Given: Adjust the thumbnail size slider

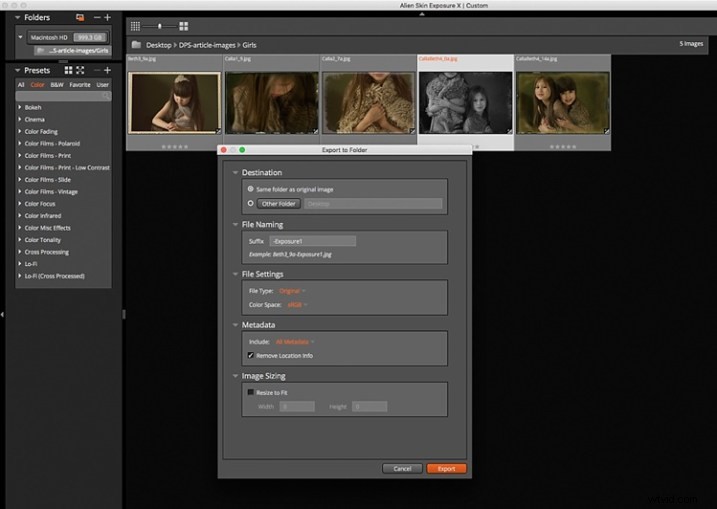Looking at the screenshot, I should tap(158, 24).
